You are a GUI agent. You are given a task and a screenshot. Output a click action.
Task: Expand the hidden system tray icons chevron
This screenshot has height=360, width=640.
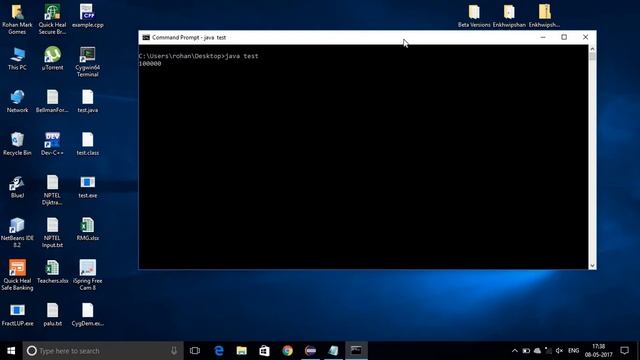[x=515, y=351]
